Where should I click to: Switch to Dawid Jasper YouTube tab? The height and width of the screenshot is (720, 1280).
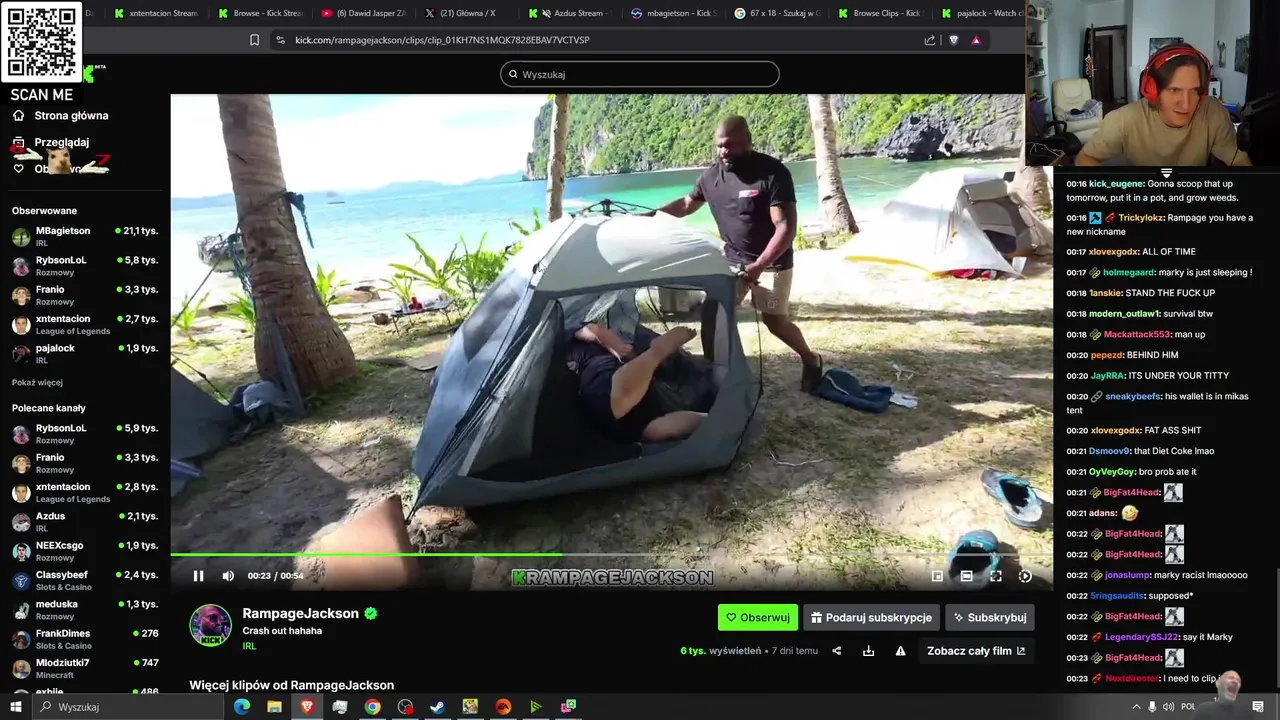(x=362, y=13)
